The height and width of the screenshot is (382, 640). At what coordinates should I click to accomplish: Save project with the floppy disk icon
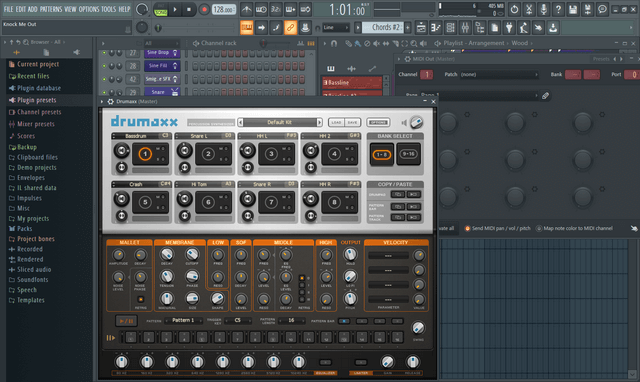tap(573, 9)
